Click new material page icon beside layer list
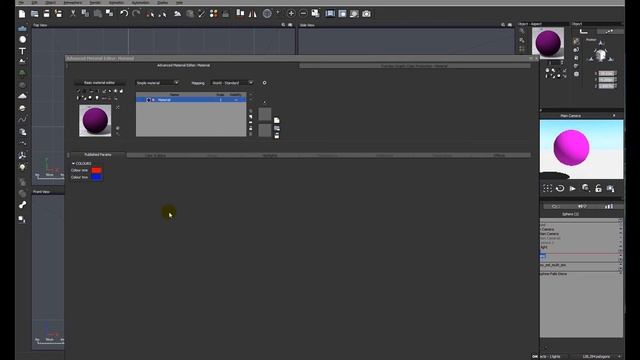 tap(277, 120)
